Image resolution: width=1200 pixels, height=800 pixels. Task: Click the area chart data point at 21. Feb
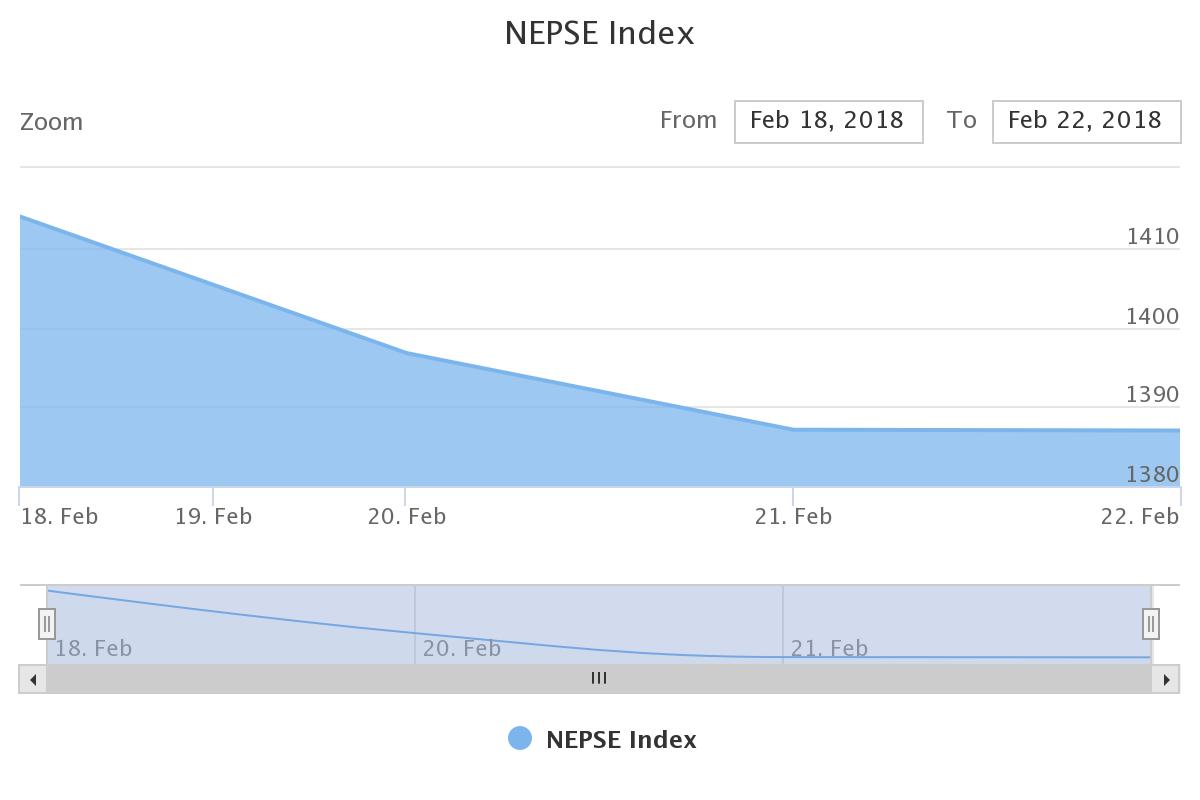click(793, 429)
